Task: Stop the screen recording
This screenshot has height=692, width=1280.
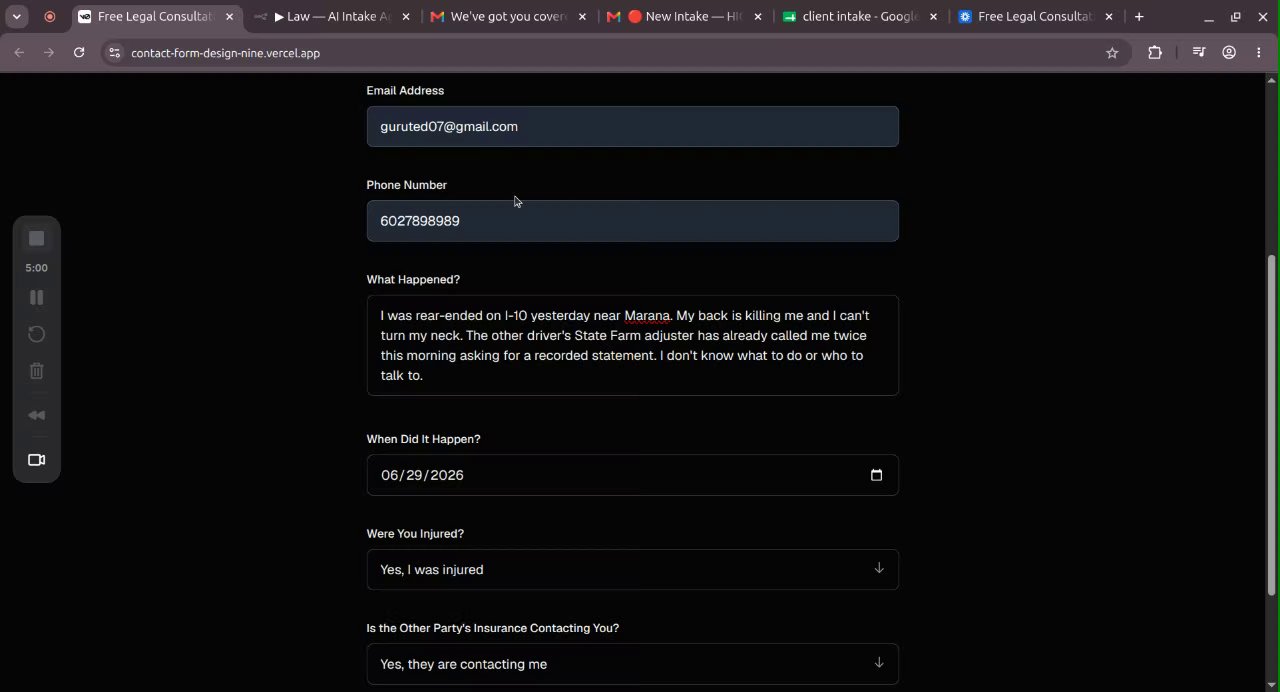Action: click(x=37, y=238)
